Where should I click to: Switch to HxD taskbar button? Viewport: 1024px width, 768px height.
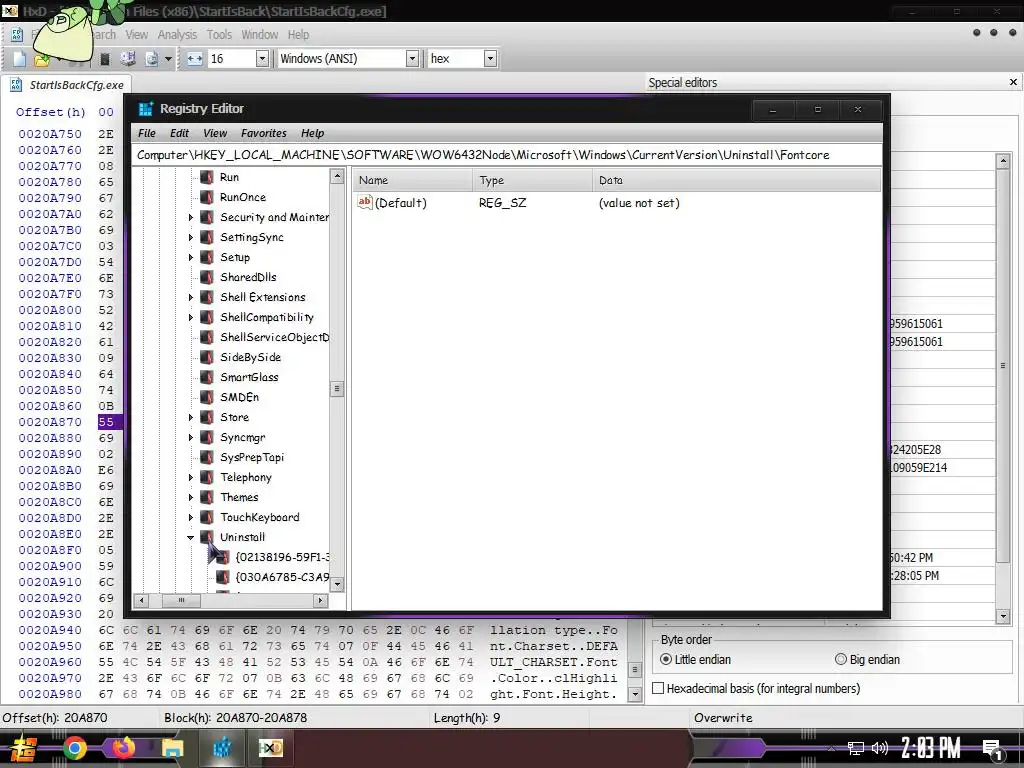(270, 748)
